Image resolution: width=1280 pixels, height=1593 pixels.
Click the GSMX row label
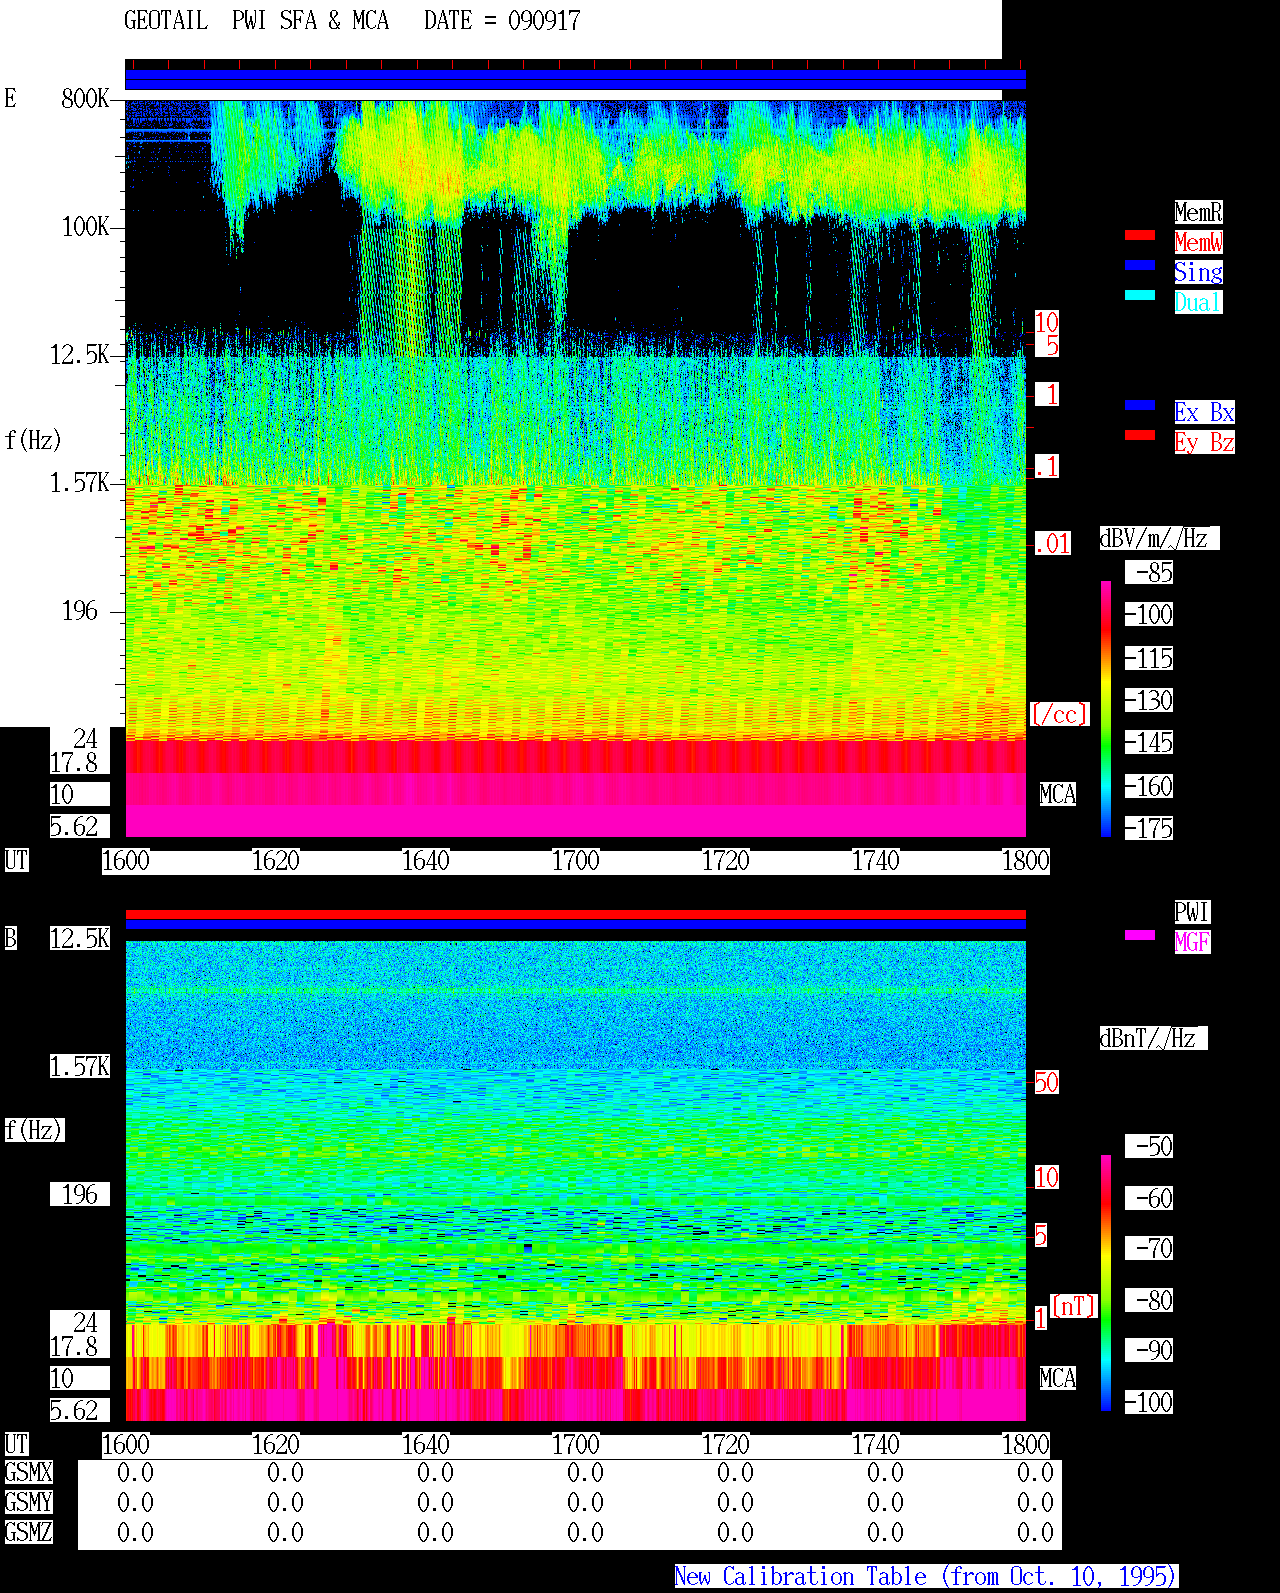click(x=28, y=1472)
